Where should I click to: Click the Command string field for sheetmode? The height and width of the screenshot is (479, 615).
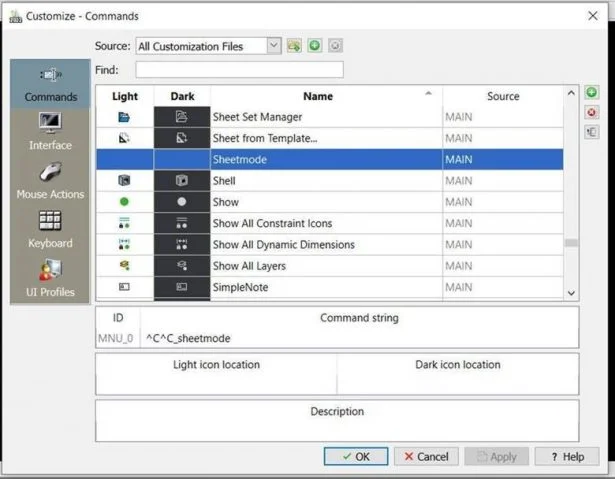click(x=359, y=339)
